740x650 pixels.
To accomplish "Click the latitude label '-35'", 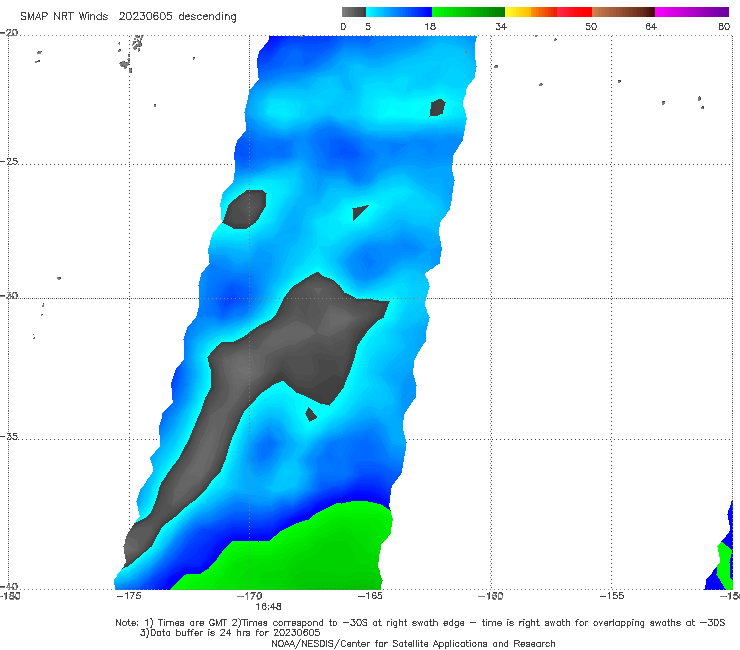I will coord(9,436).
